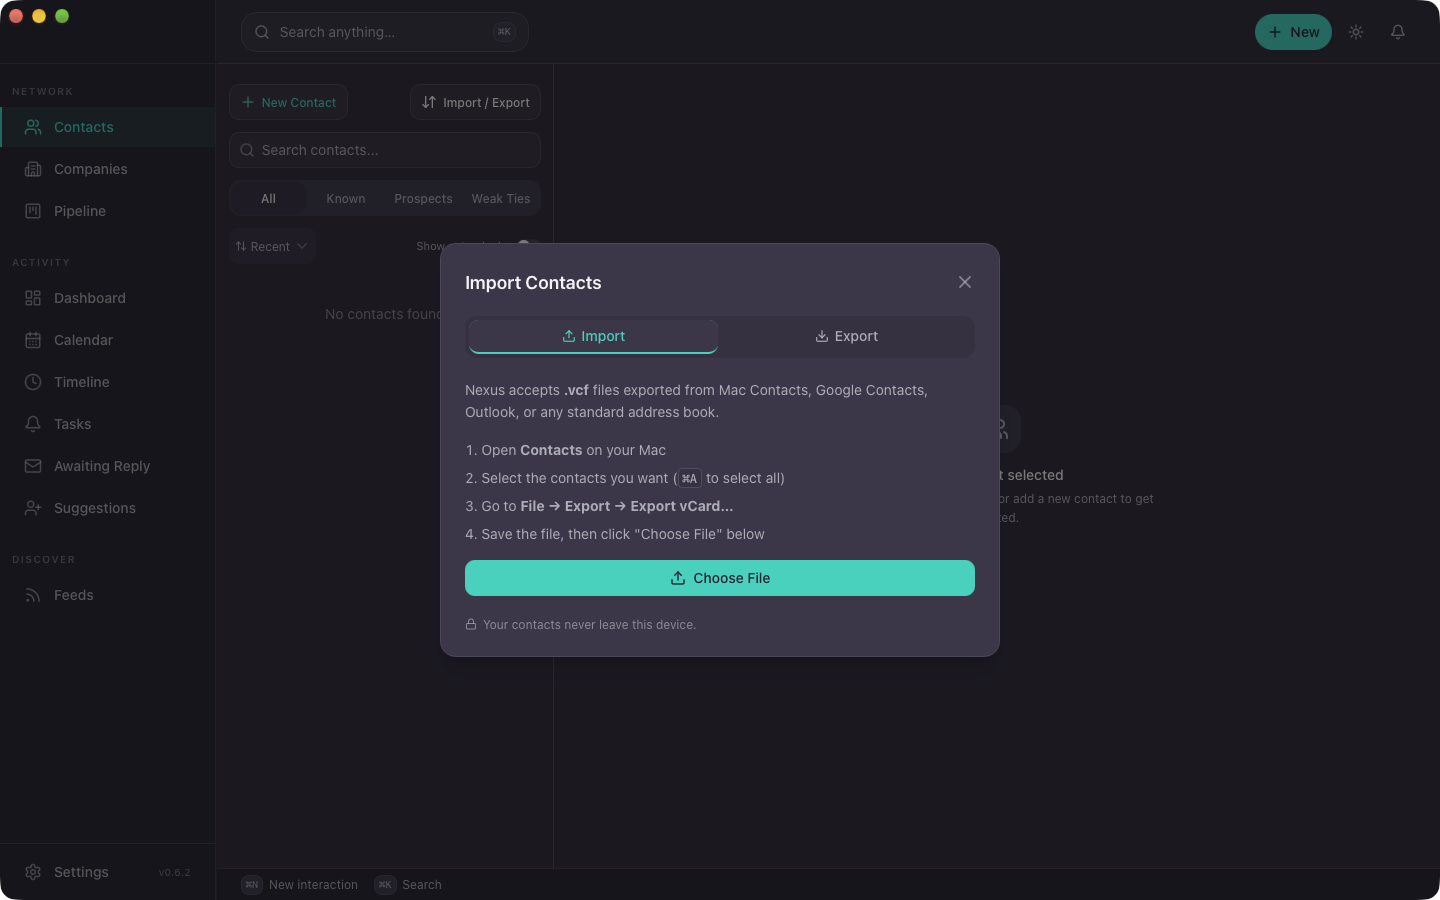The height and width of the screenshot is (900, 1440).
Task: Open Contacts in the sidebar
Action: point(108,127)
